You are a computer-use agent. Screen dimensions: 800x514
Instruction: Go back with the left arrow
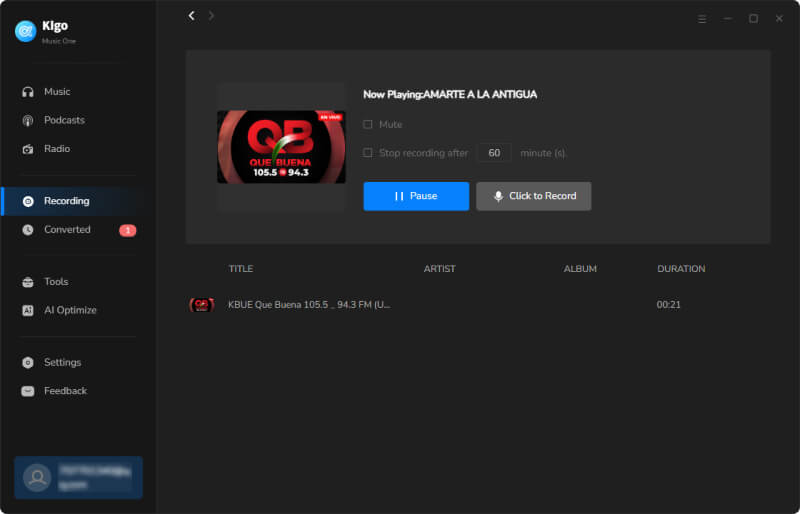(x=191, y=16)
